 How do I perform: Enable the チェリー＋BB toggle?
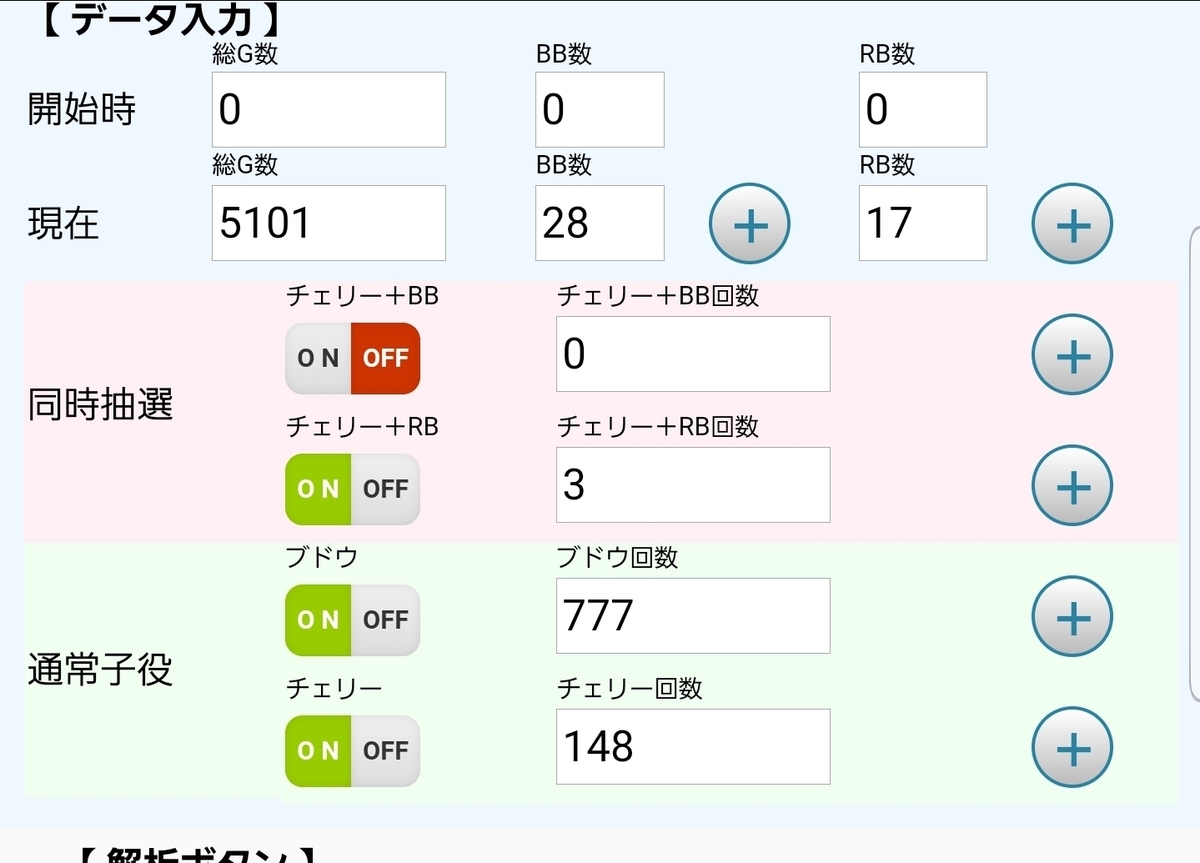tap(318, 358)
